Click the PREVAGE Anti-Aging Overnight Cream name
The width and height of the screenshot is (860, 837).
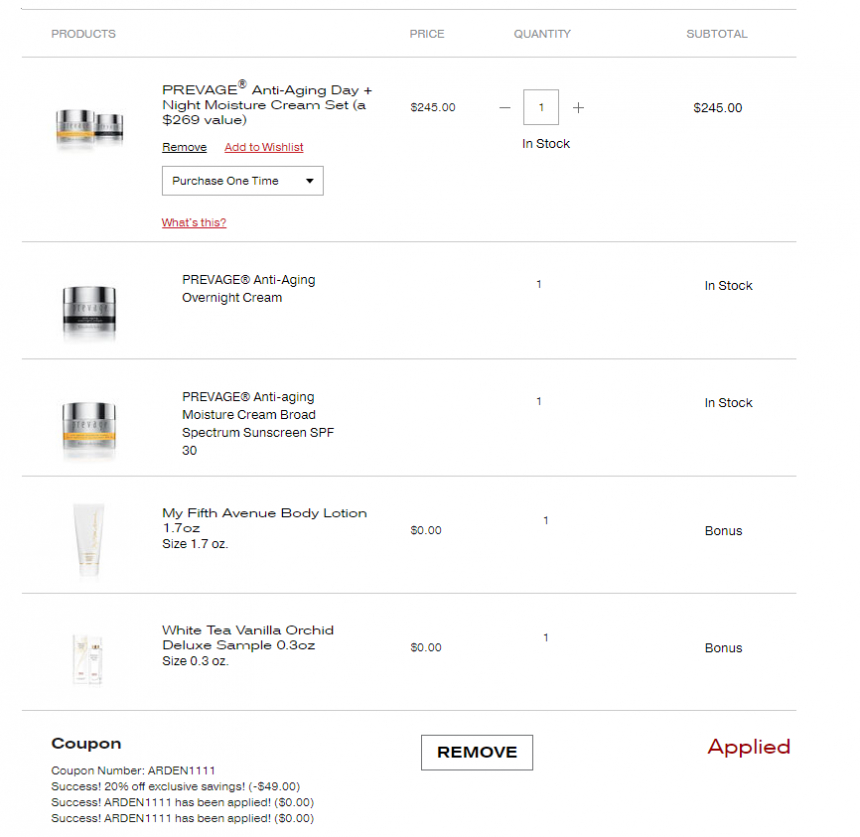pos(248,289)
